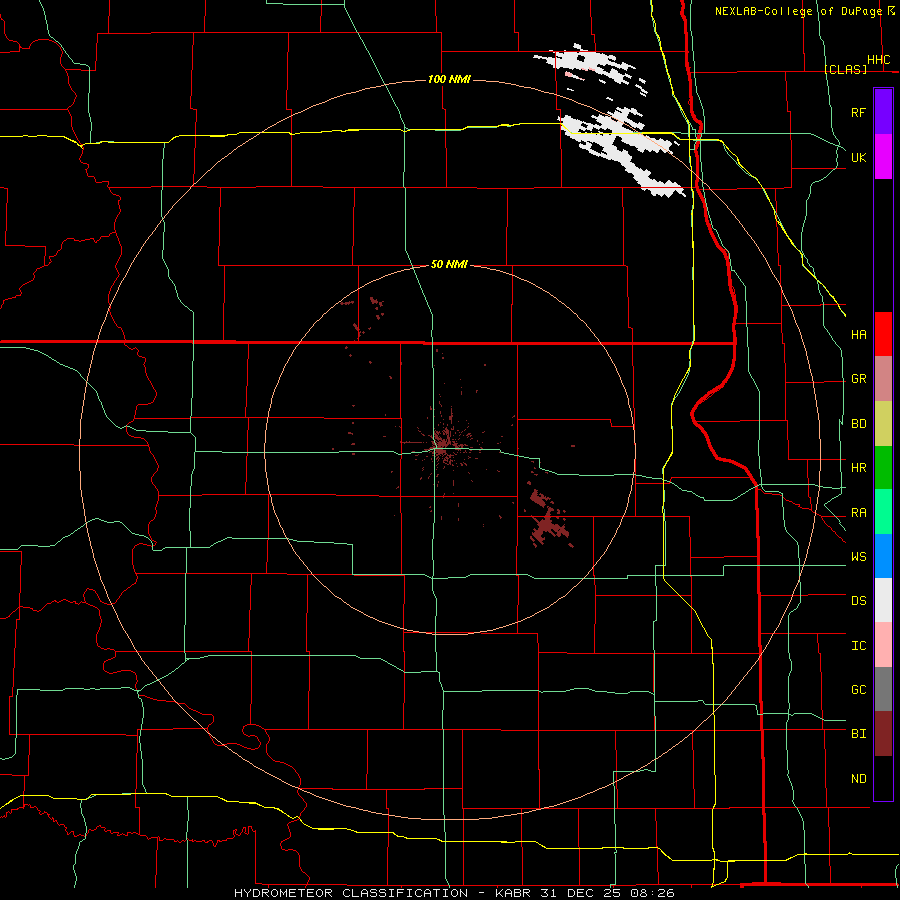Viewport: 900px width, 900px height.
Task: Click the NEXLAB-College of DuPage credit text
Action: tap(798, 11)
